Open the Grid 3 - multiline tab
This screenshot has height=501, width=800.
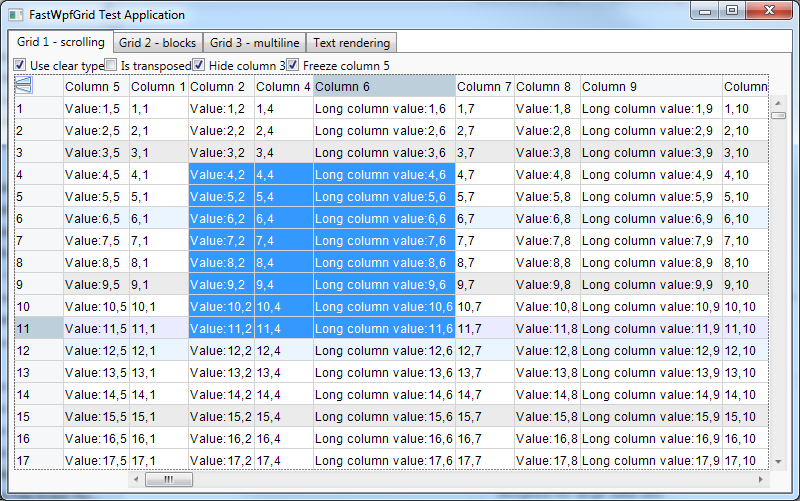253,43
